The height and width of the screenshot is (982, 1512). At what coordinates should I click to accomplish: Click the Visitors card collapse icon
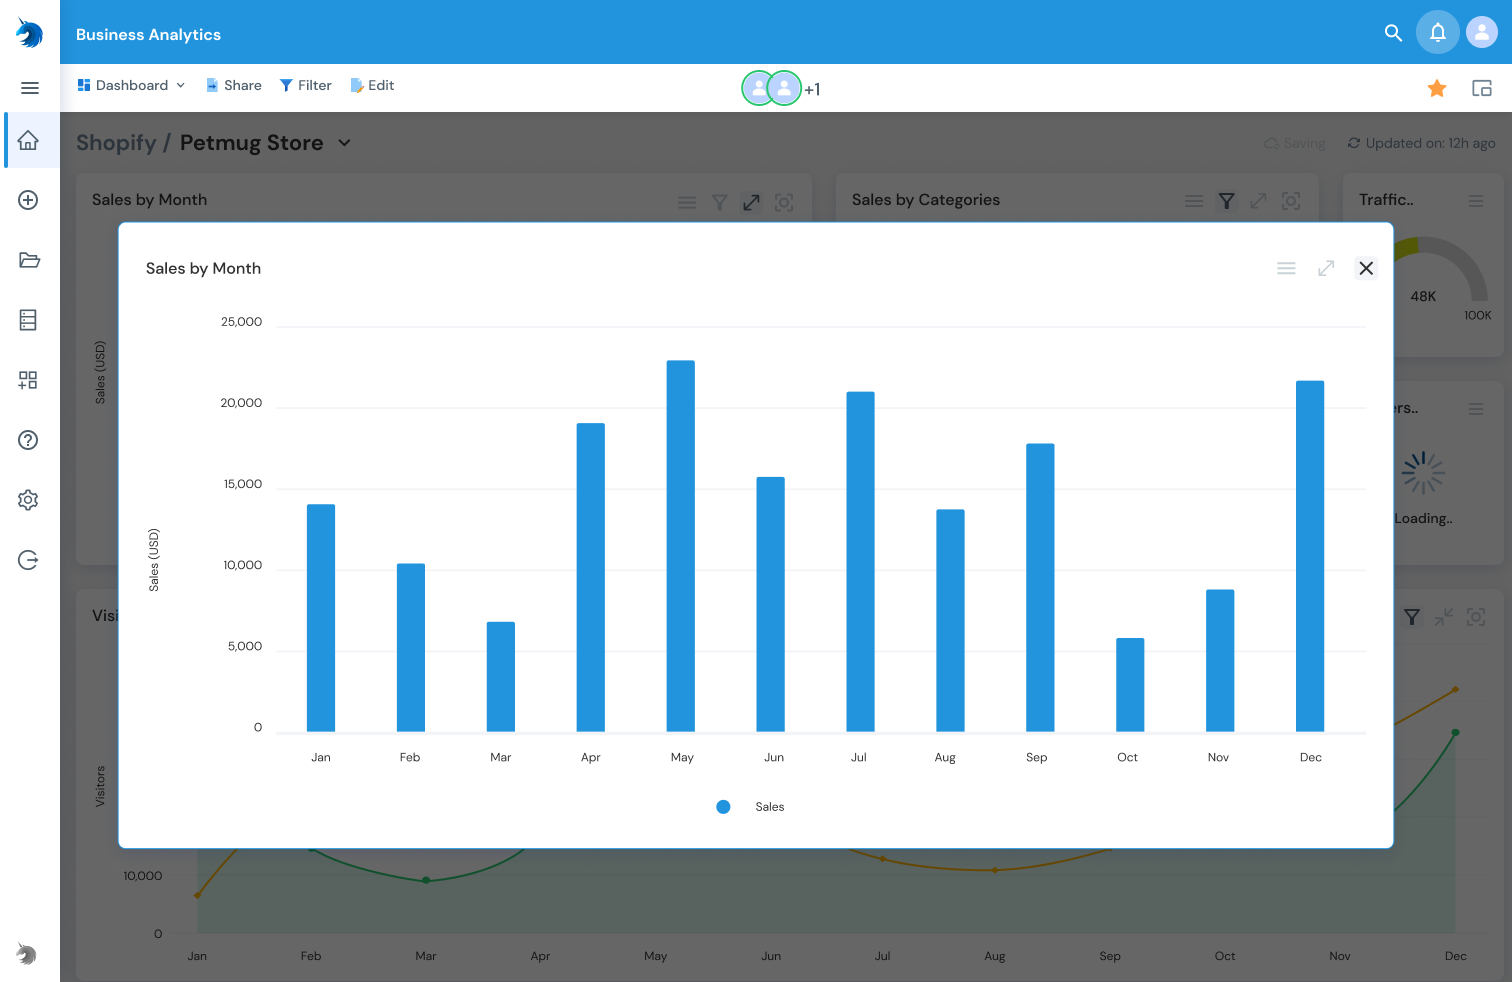(1443, 617)
